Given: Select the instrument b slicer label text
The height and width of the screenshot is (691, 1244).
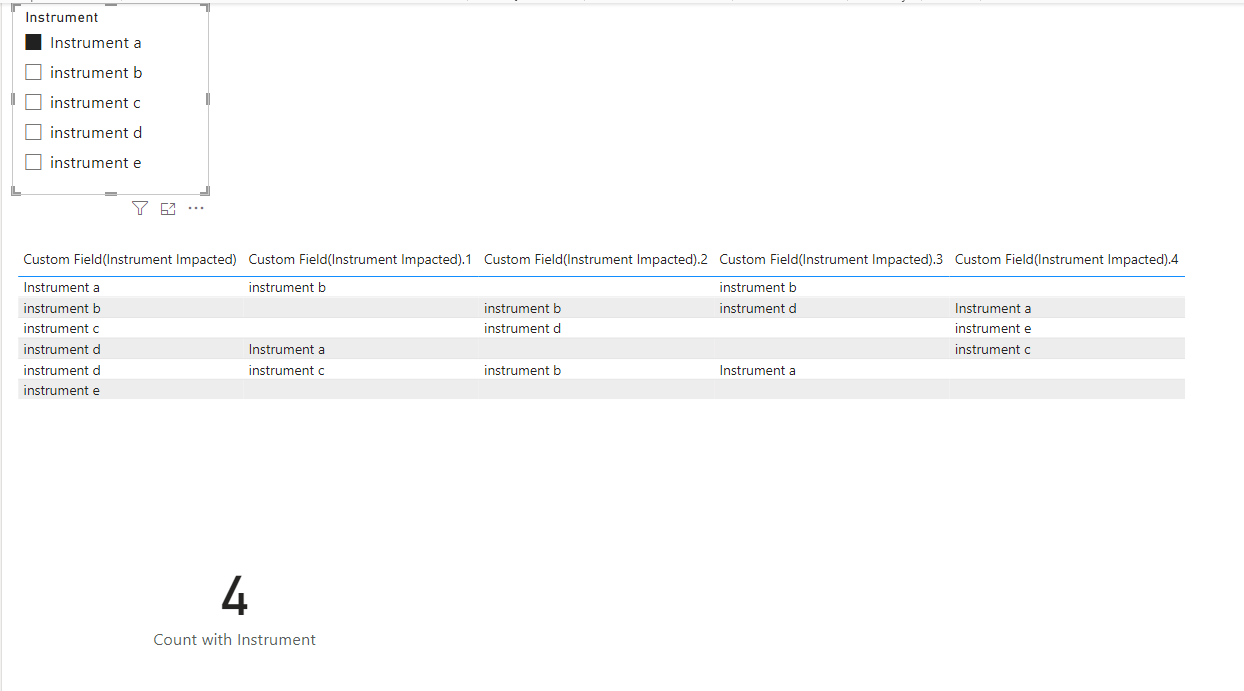Looking at the screenshot, I should [96, 72].
